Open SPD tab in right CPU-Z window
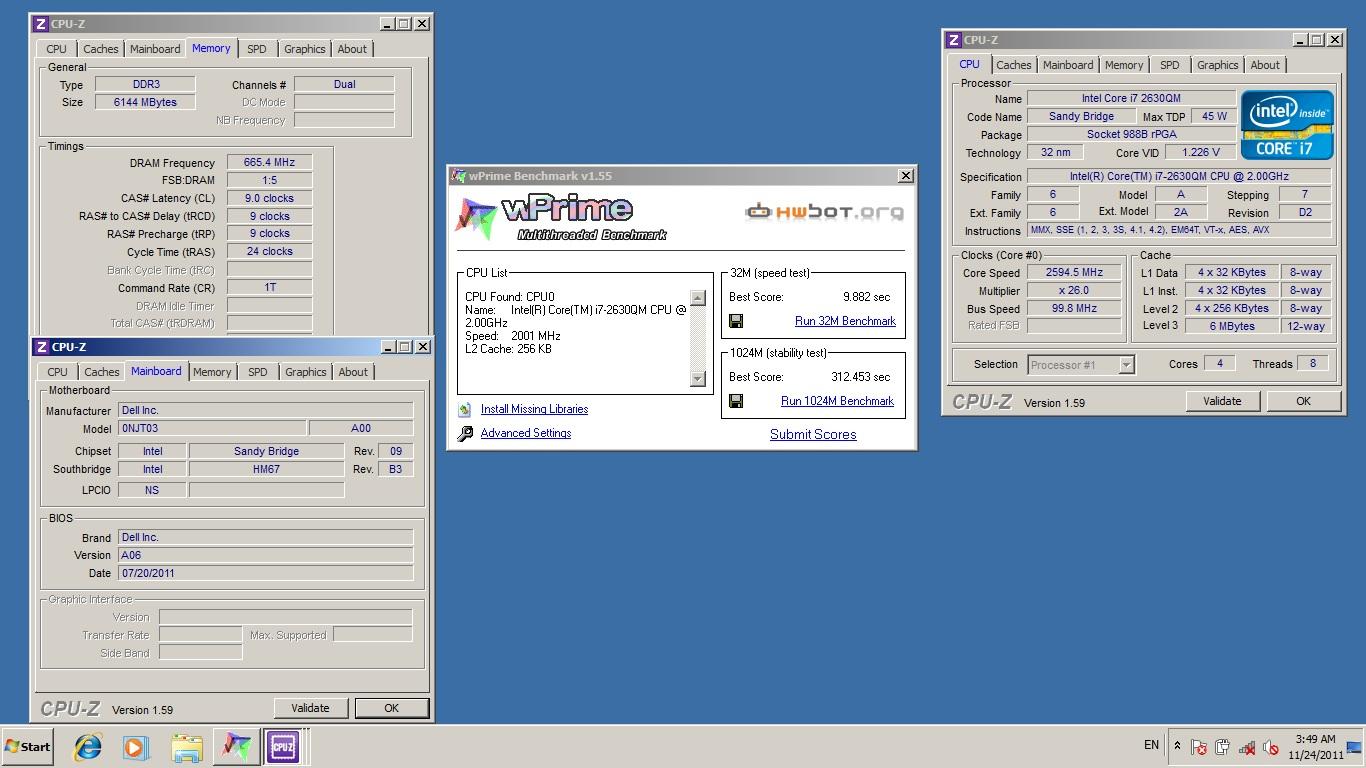1366x768 pixels. coord(1169,65)
